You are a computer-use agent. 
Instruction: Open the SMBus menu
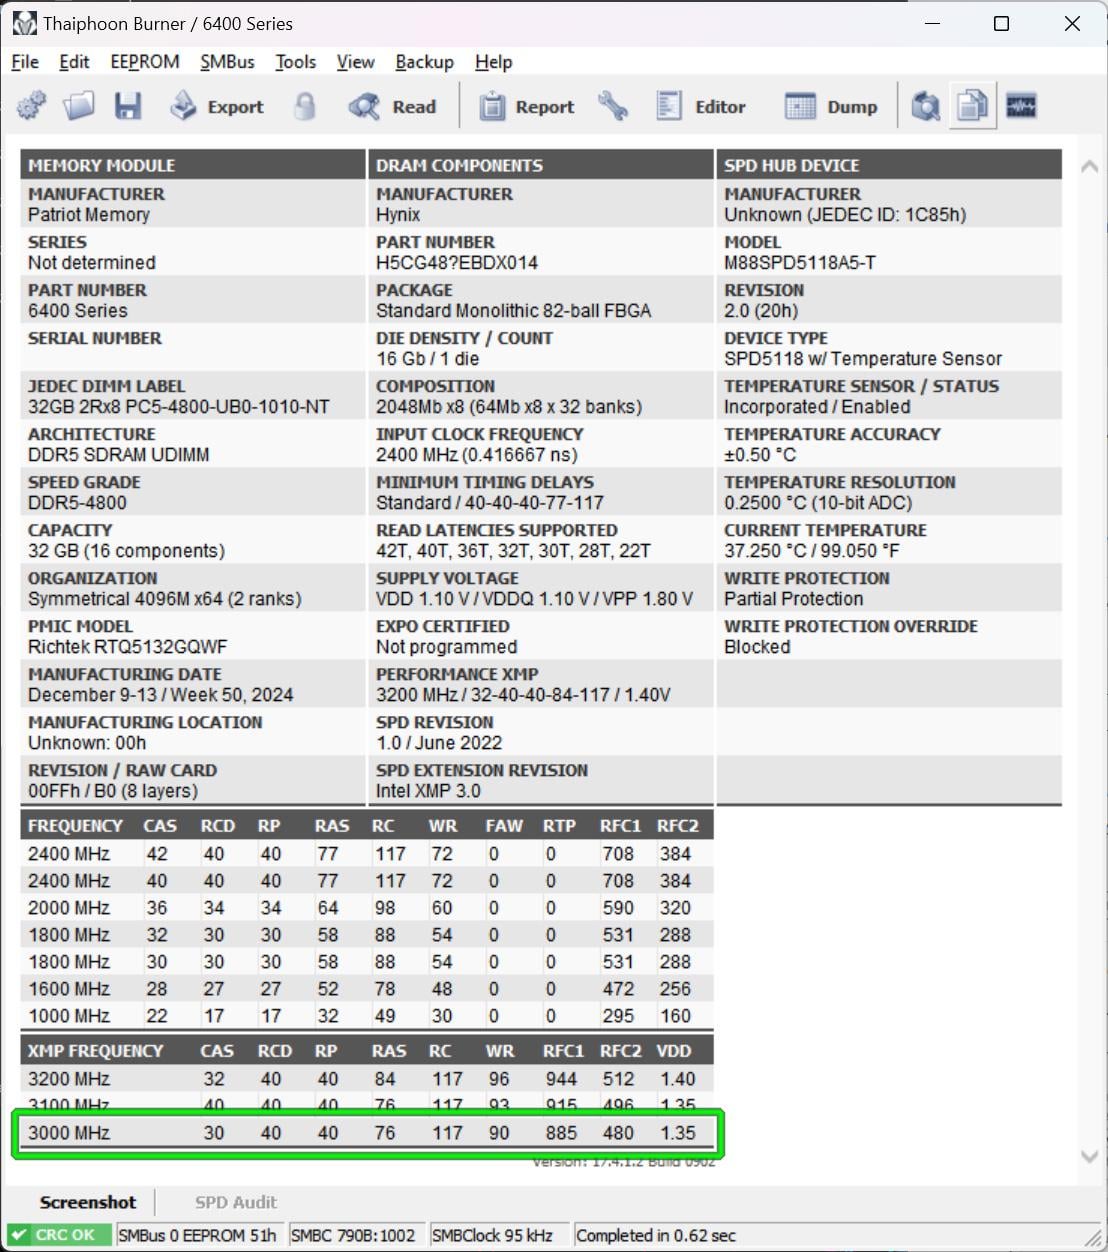227,62
